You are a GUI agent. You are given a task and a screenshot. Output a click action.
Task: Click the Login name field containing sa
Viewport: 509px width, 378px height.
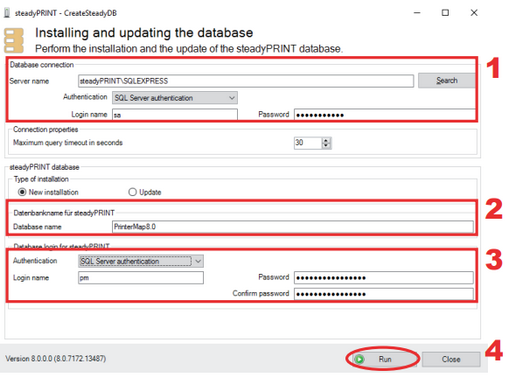175,115
